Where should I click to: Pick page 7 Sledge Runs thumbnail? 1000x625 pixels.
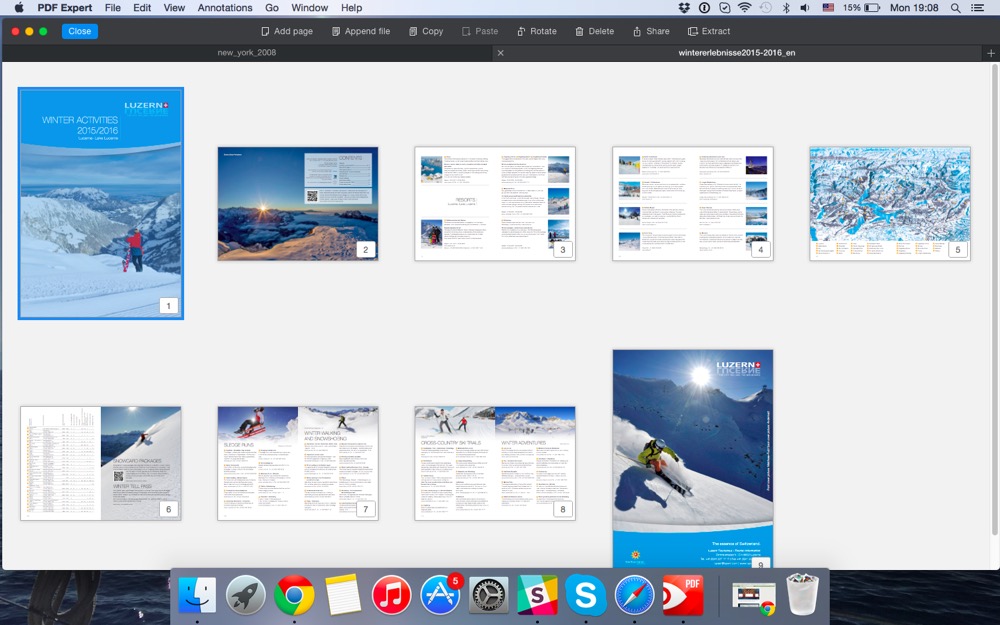297,462
